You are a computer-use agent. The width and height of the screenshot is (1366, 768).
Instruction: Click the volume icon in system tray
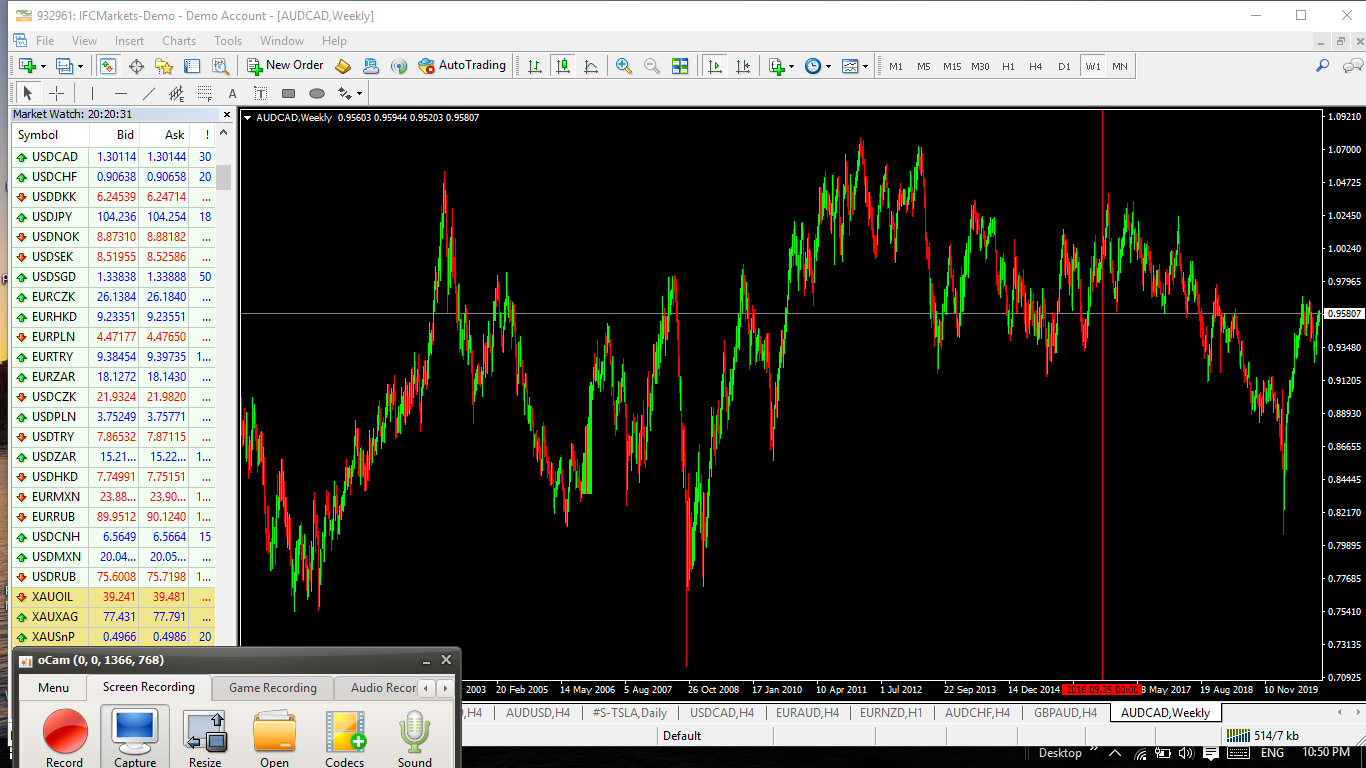coord(1186,753)
